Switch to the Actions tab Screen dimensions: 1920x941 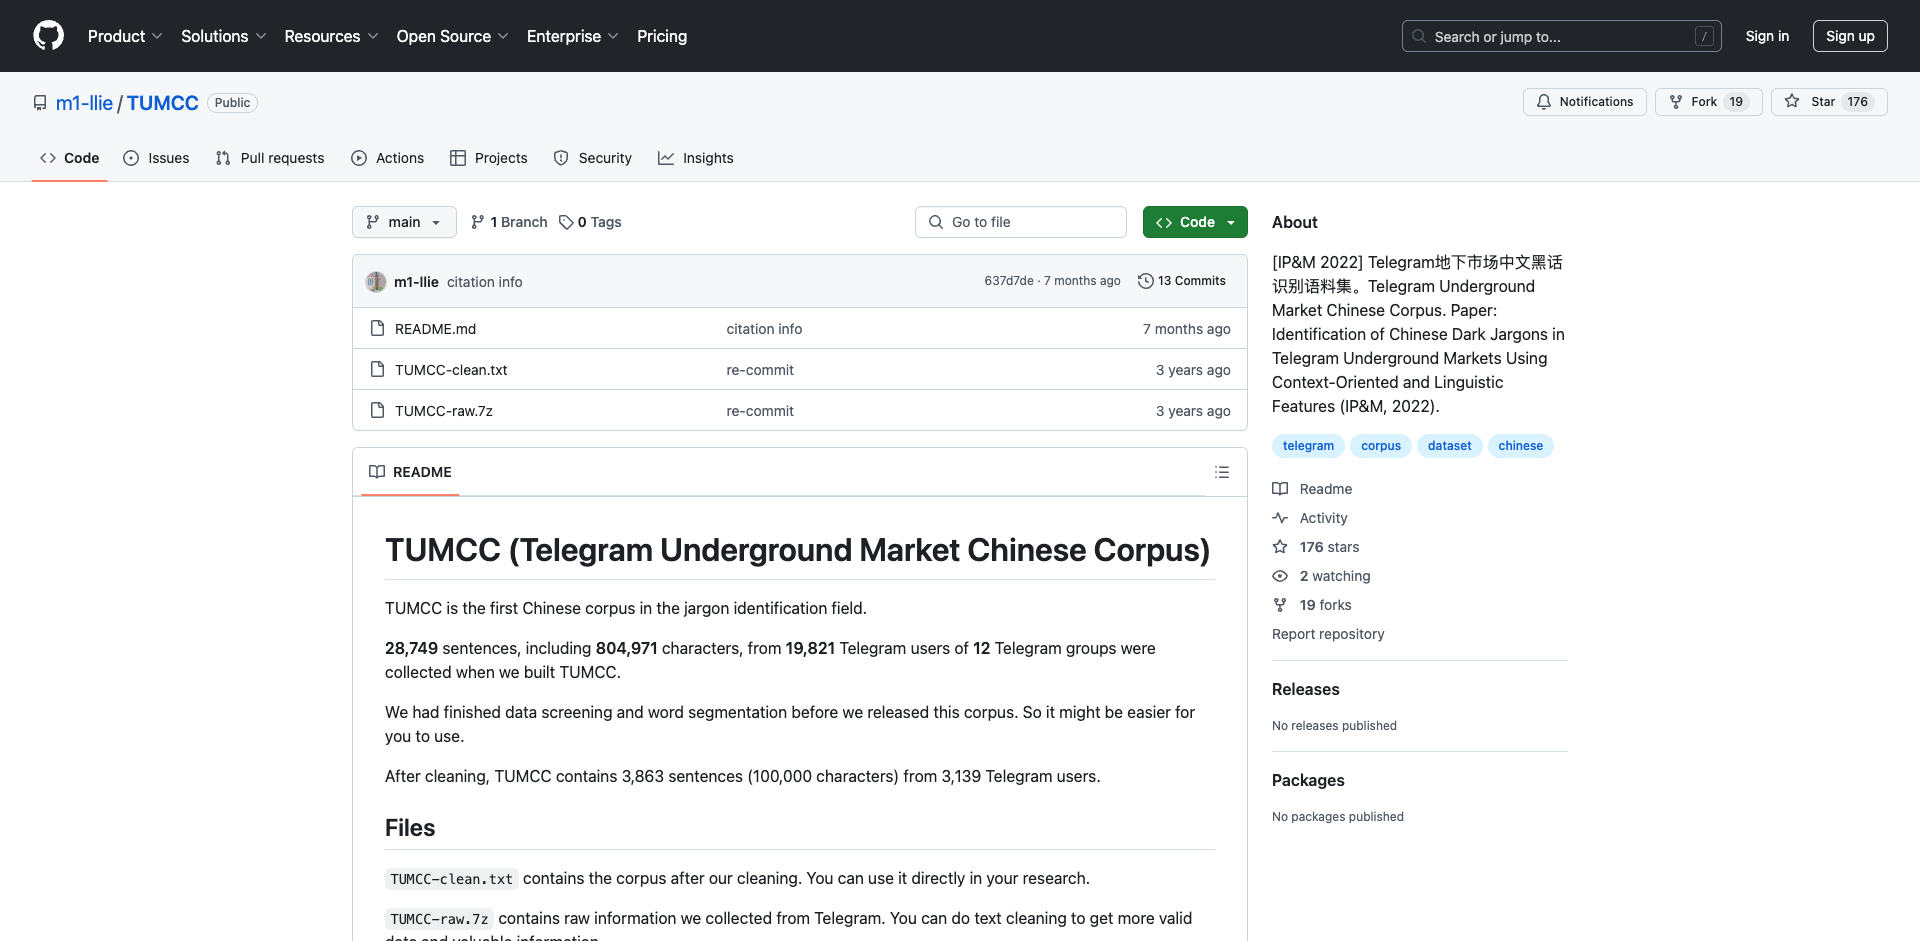[388, 158]
